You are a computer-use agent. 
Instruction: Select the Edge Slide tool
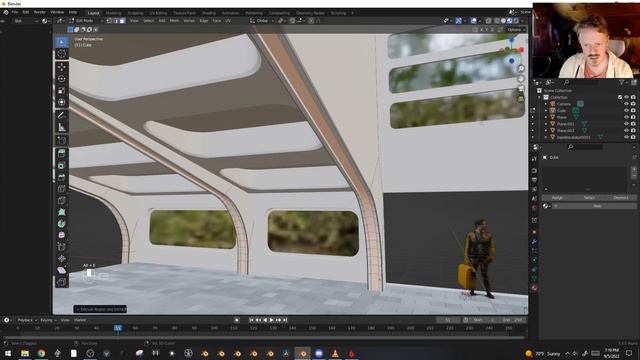click(x=62, y=247)
